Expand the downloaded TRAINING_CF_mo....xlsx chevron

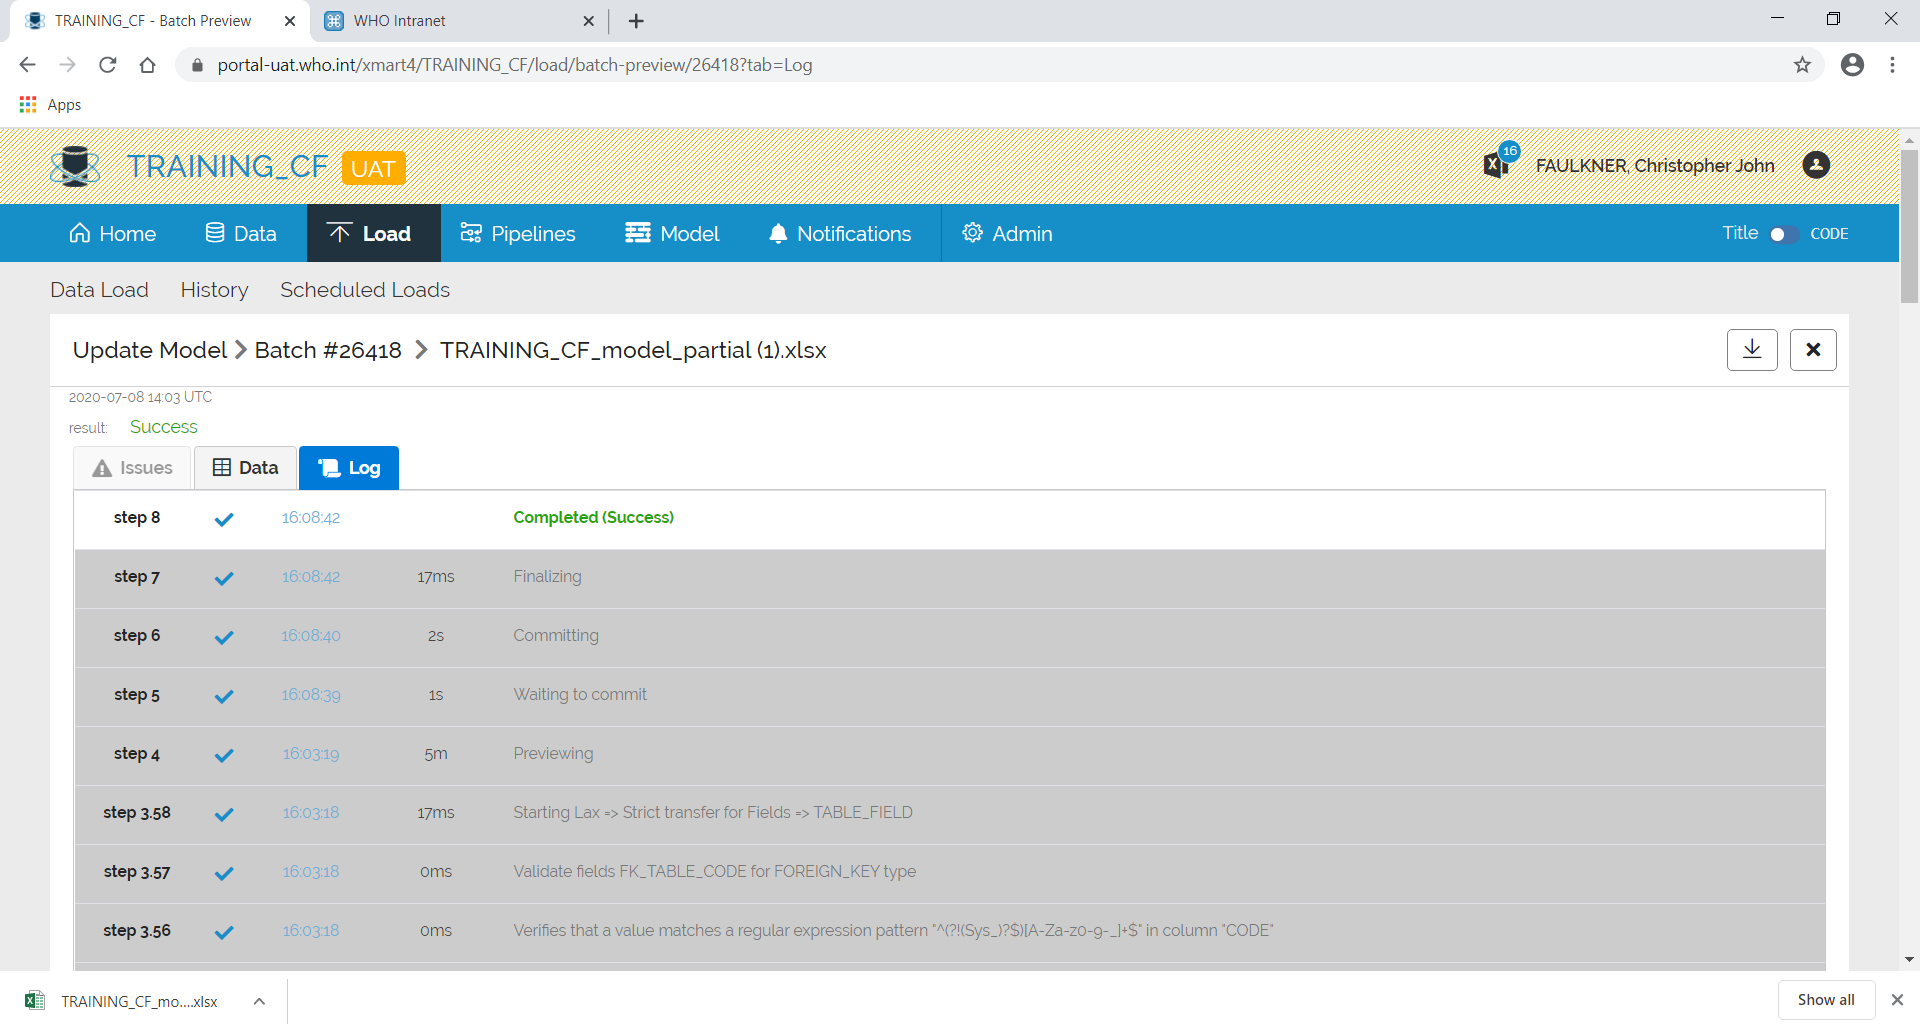click(x=259, y=1000)
